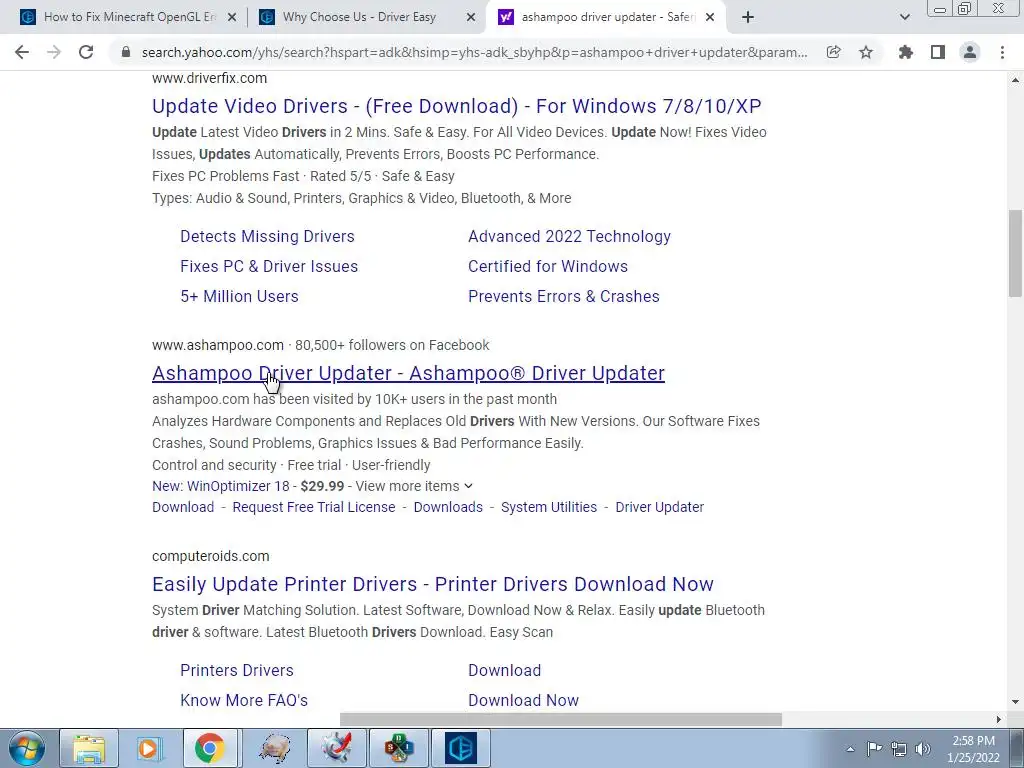Click Download Now link

[523, 701]
